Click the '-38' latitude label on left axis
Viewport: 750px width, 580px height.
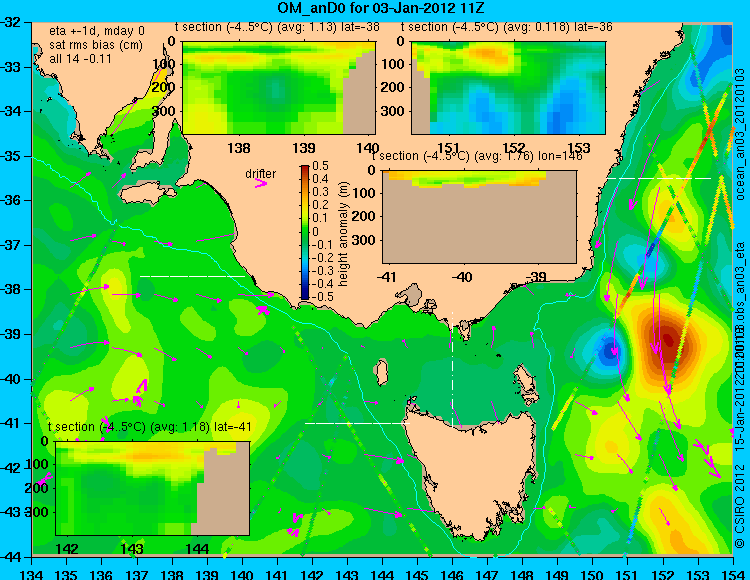pos(11,289)
